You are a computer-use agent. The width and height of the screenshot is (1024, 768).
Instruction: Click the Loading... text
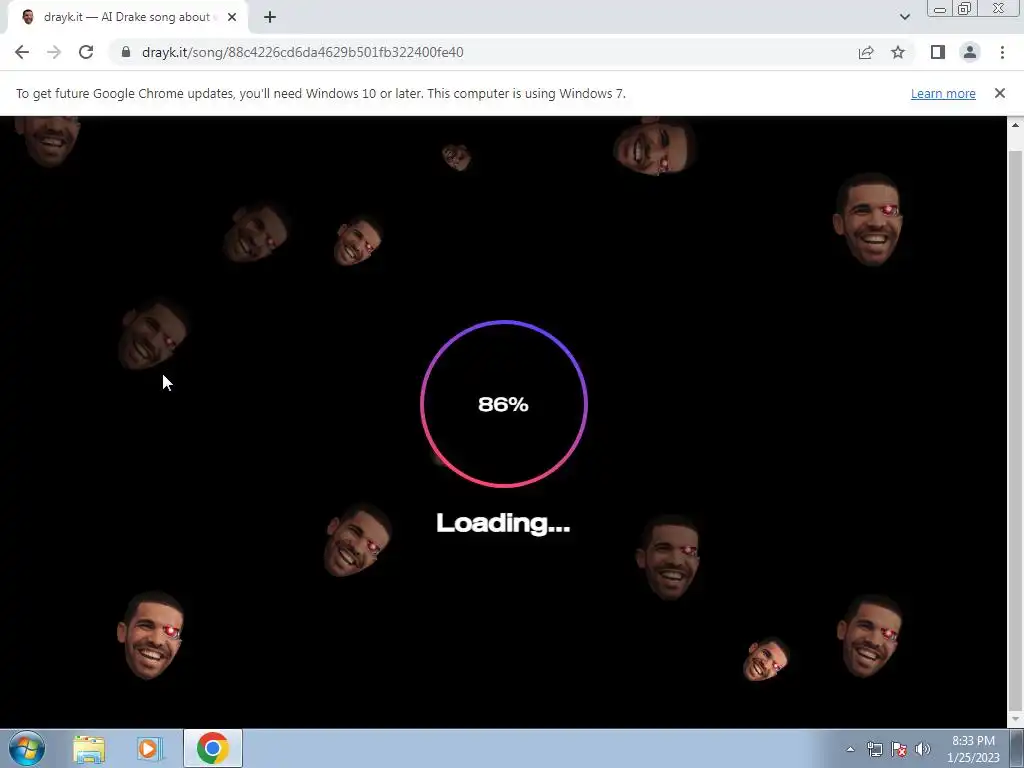pyautogui.click(x=504, y=523)
